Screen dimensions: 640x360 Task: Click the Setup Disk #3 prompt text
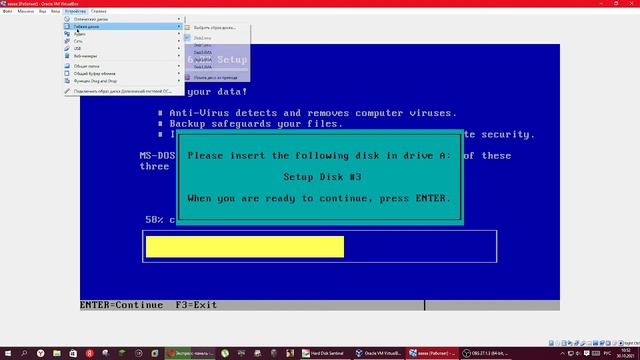322,177
